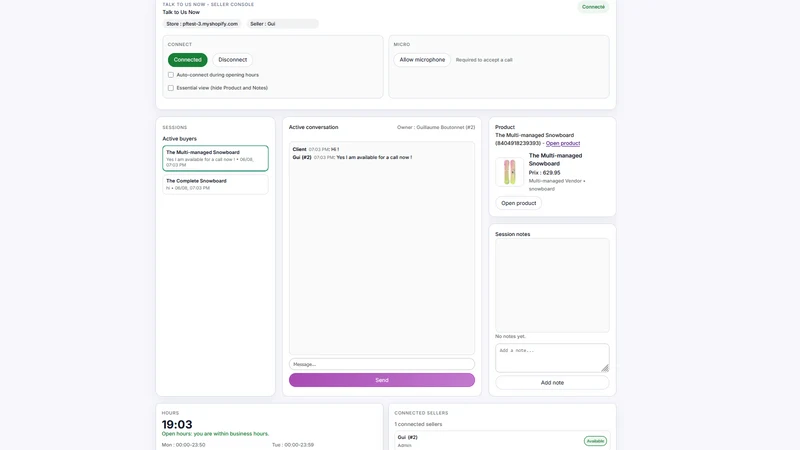Click the Add a note text area

(552, 358)
